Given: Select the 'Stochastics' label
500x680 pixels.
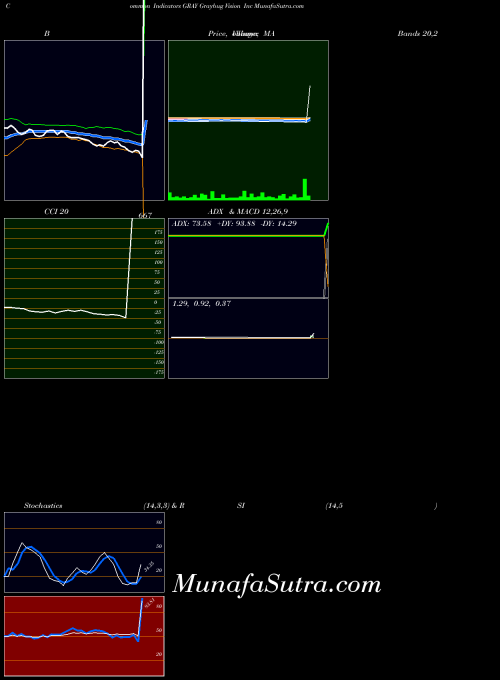Looking at the screenshot, I should tap(43, 506).
